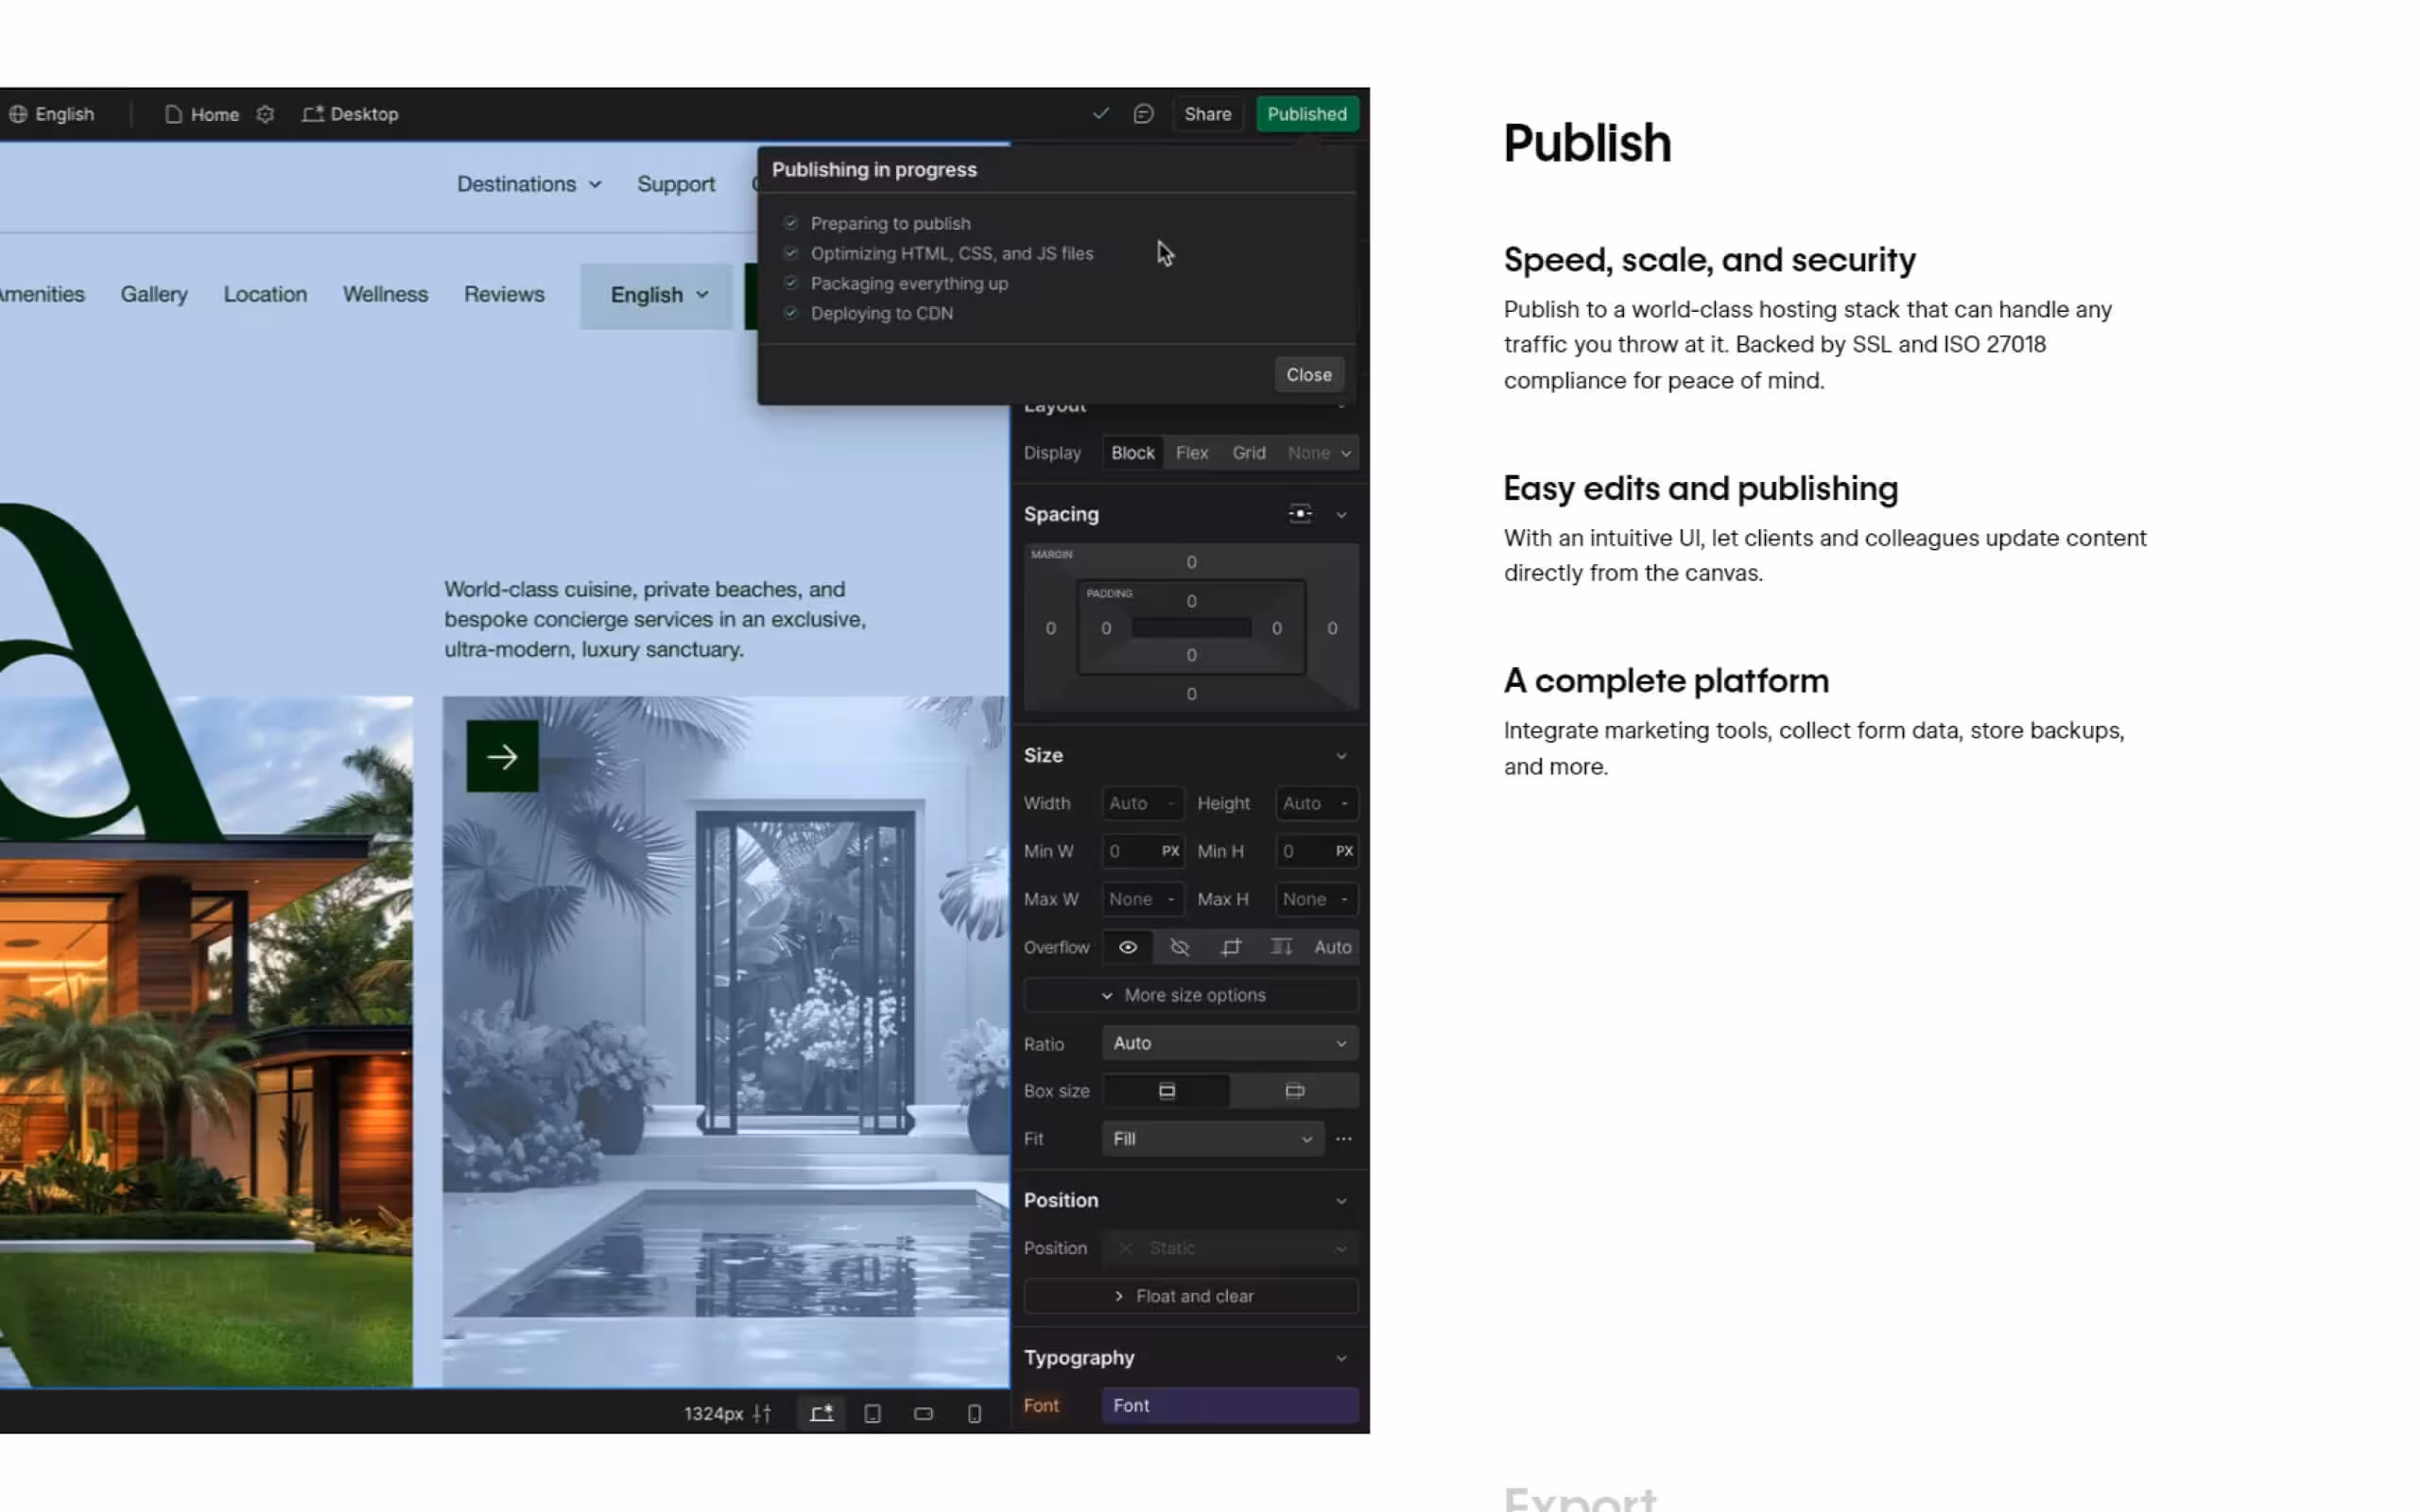Click the top margin value 0
The width and height of the screenshot is (2420, 1512).
(x=1191, y=562)
